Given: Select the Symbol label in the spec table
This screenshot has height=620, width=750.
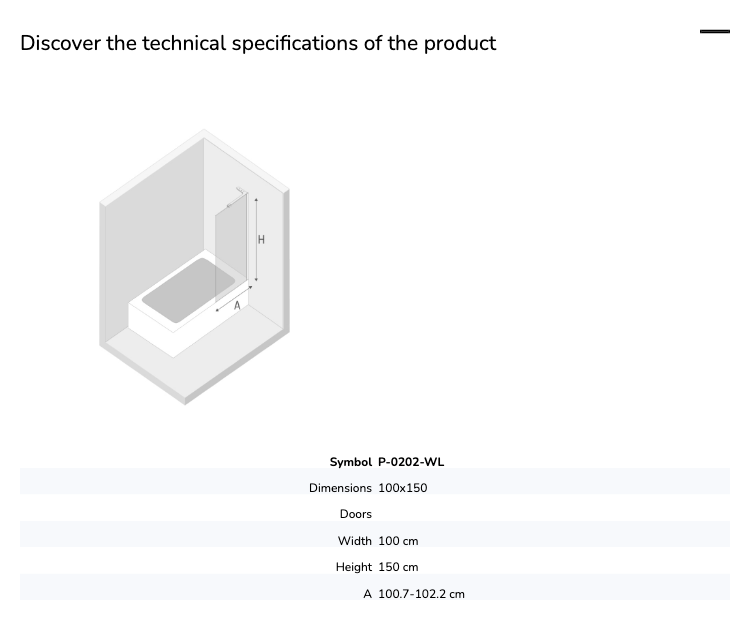Looking at the screenshot, I should coord(351,462).
